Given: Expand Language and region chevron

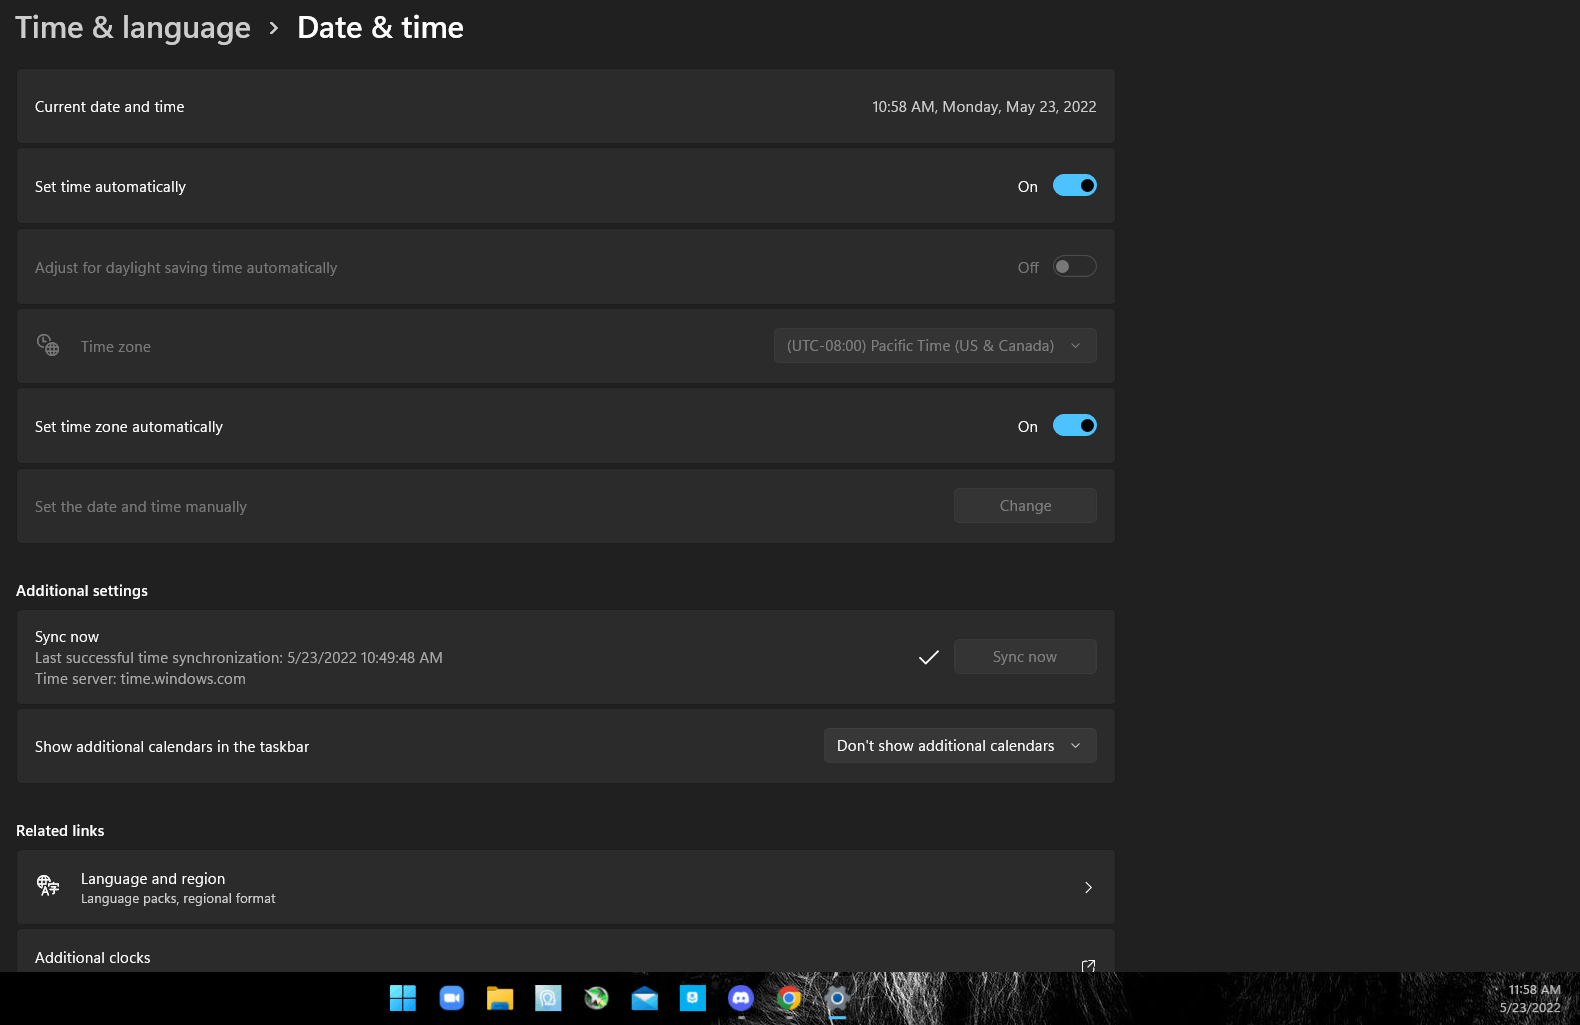Looking at the screenshot, I should (1088, 887).
